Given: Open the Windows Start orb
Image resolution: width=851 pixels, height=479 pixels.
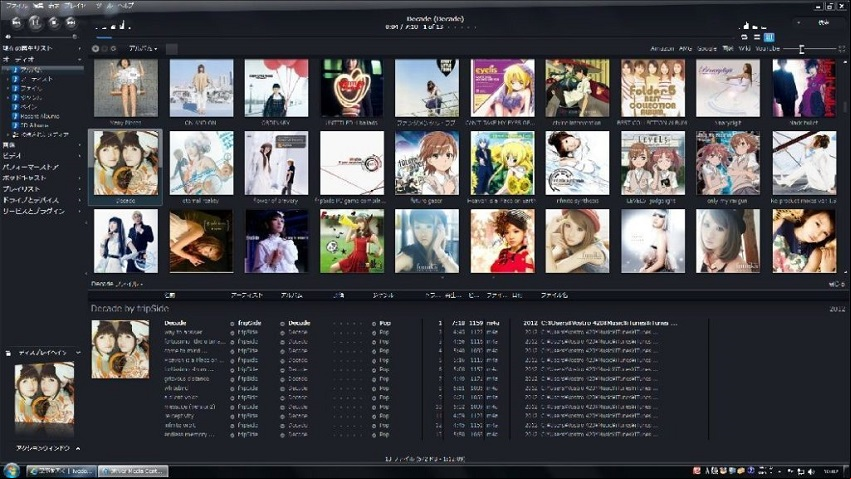Looking at the screenshot, I should click(x=11, y=470).
